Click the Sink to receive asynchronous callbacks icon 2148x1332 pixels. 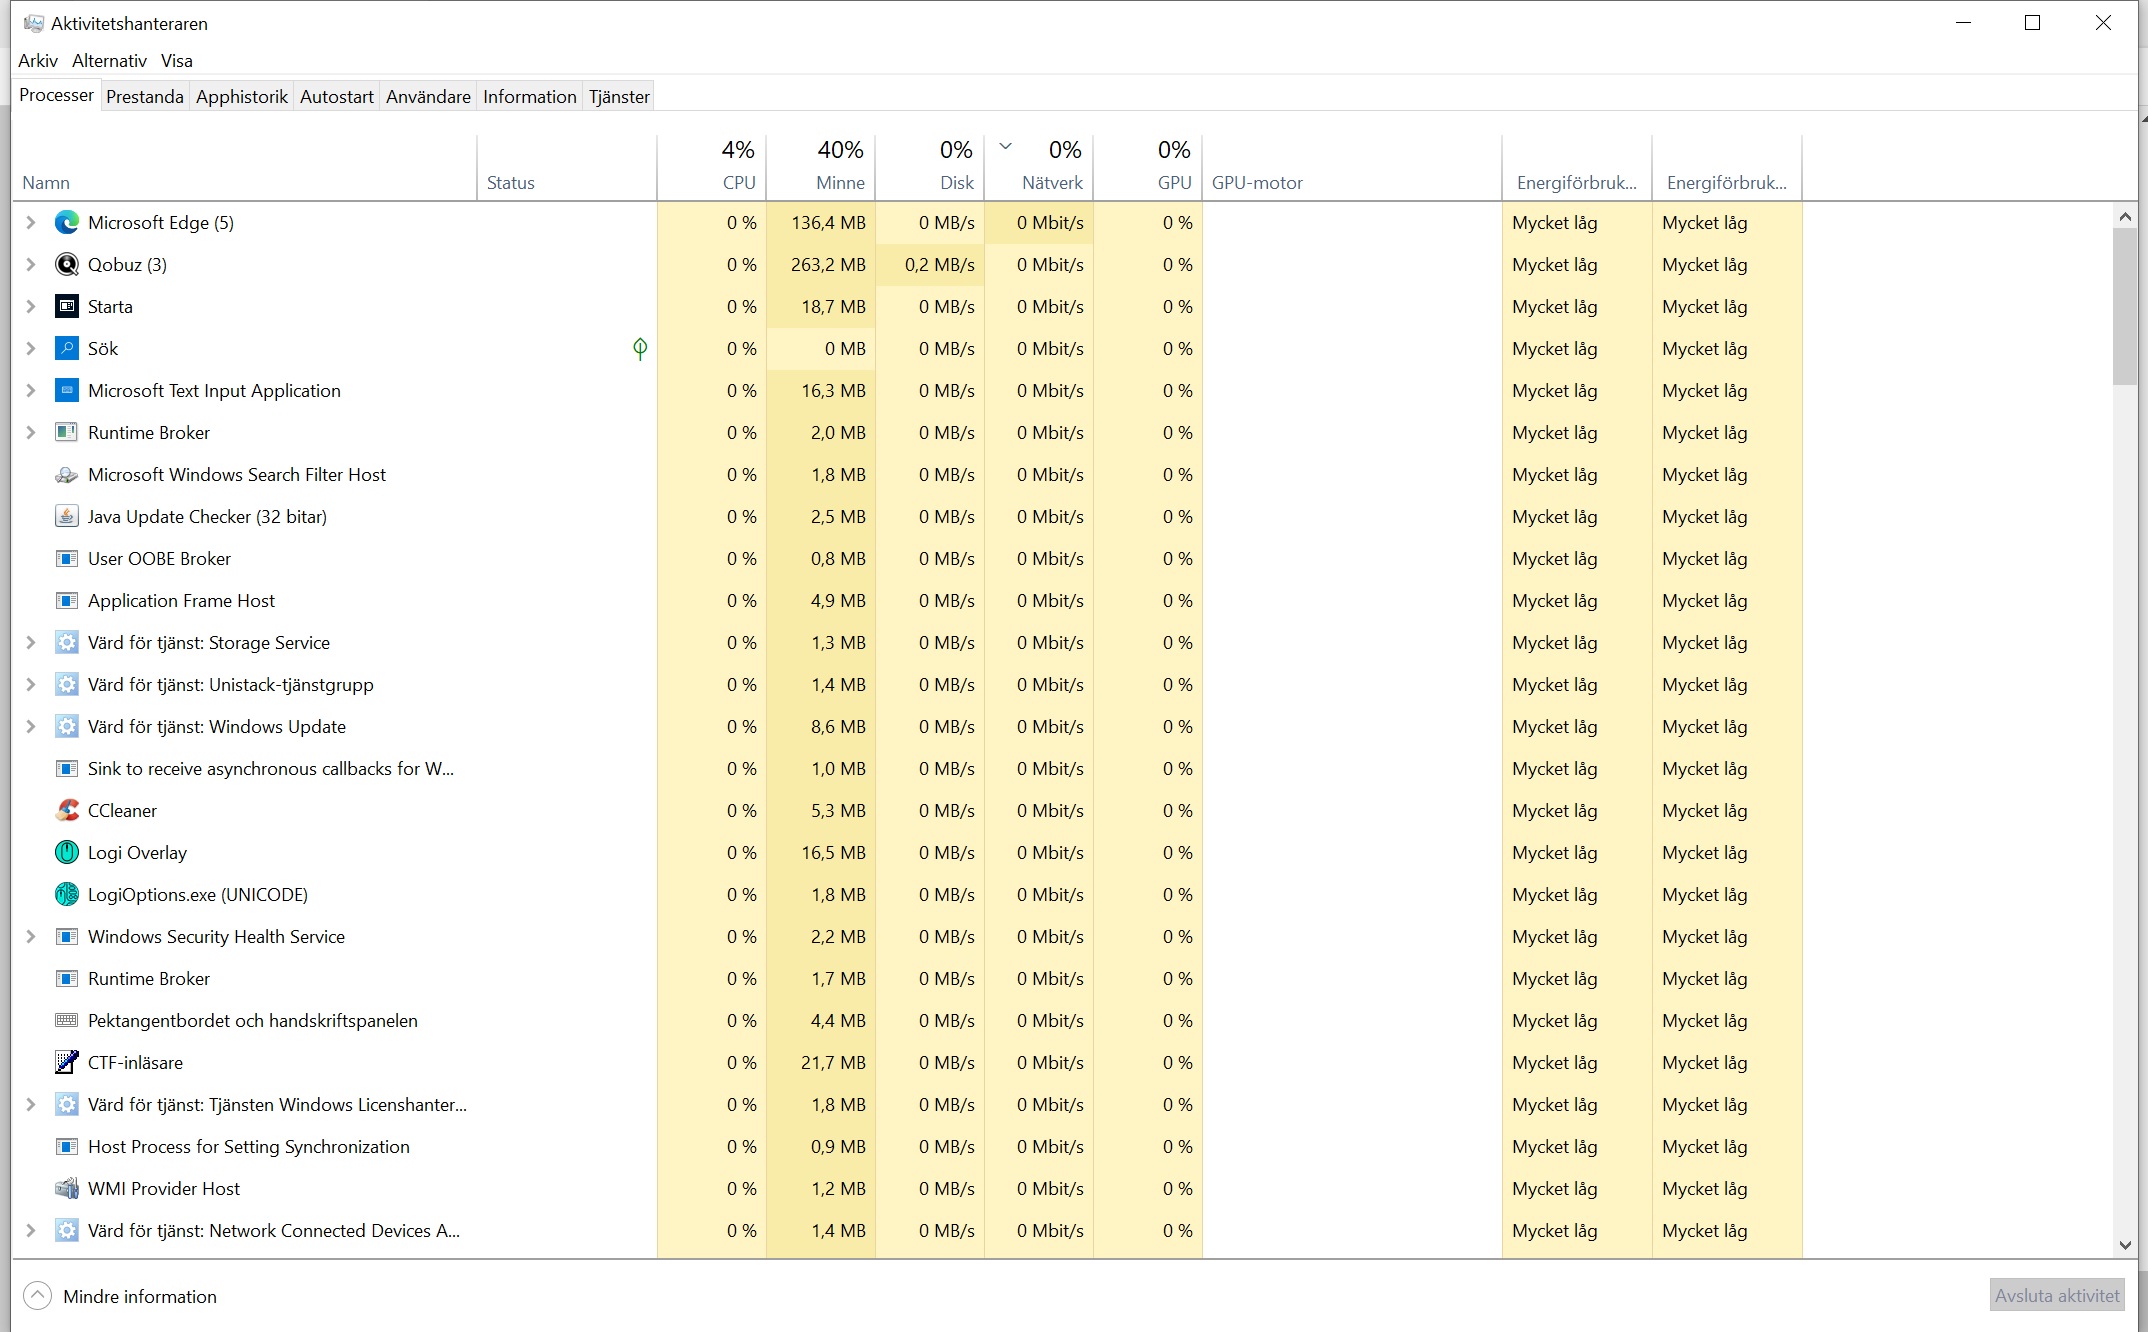(x=67, y=769)
